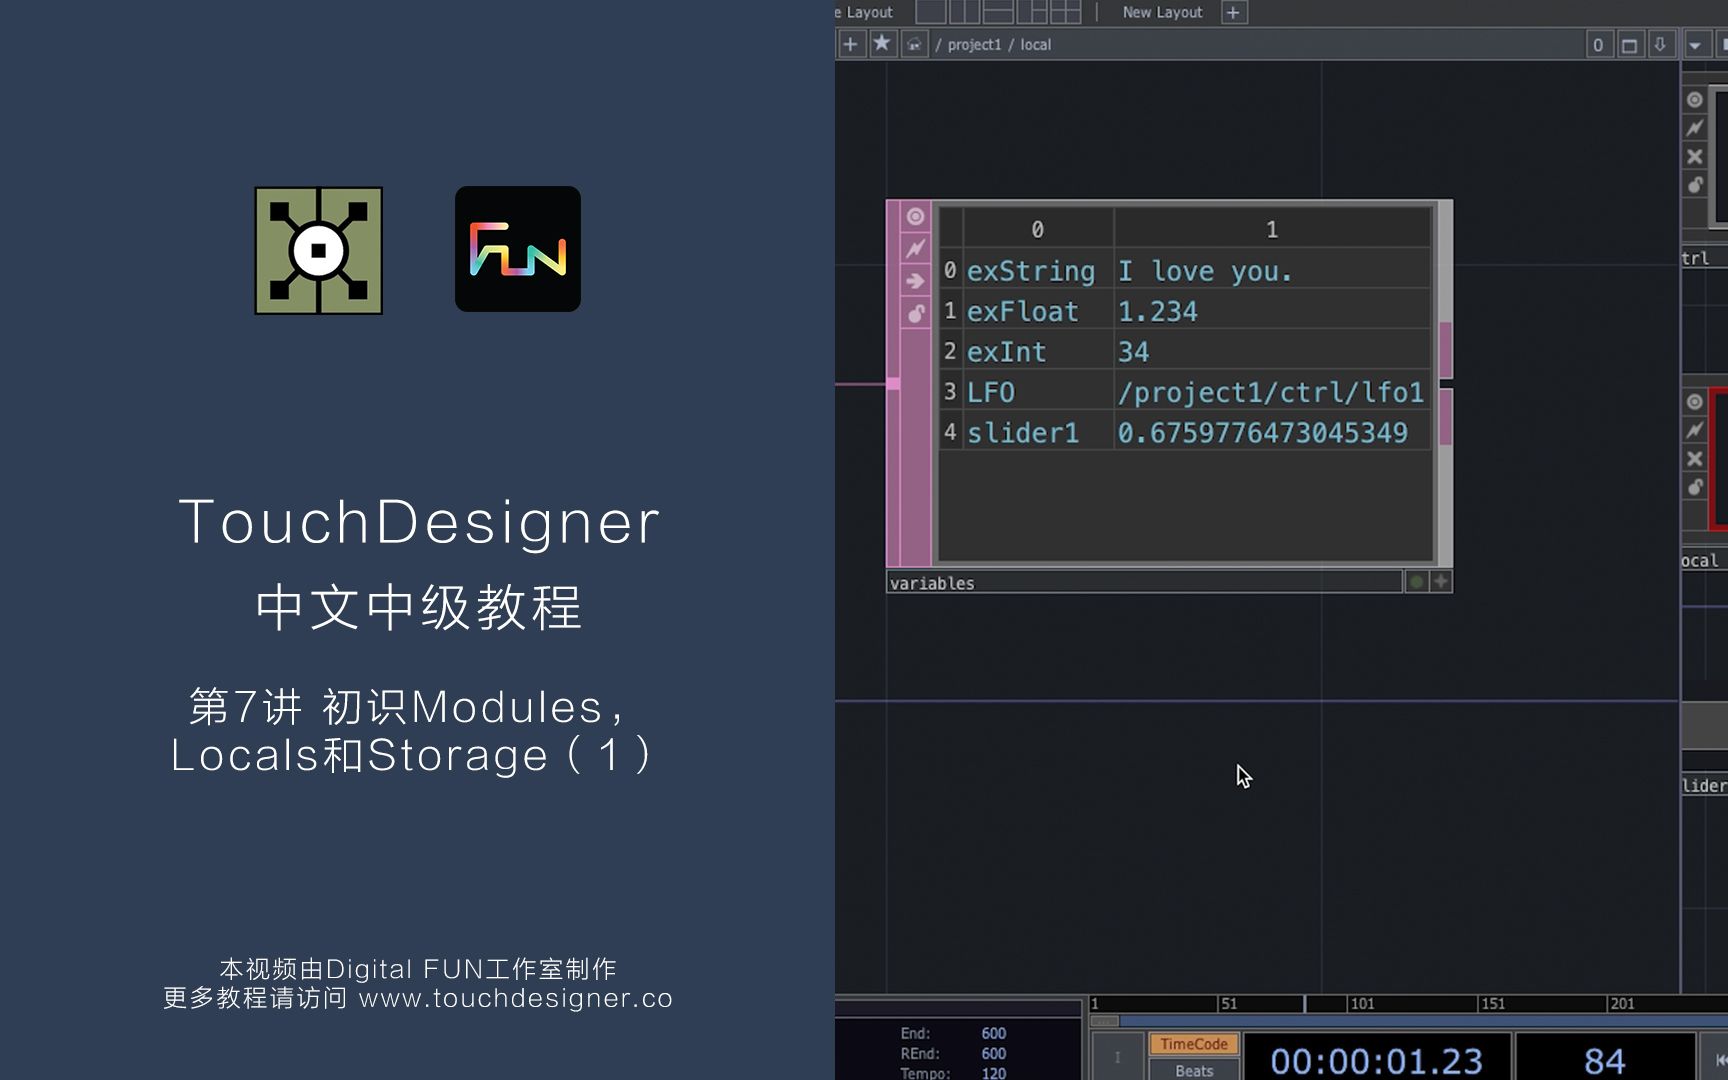Toggle viewer flag on local node
The width and height of the screenshot is (1728, 1080).
1695,402
